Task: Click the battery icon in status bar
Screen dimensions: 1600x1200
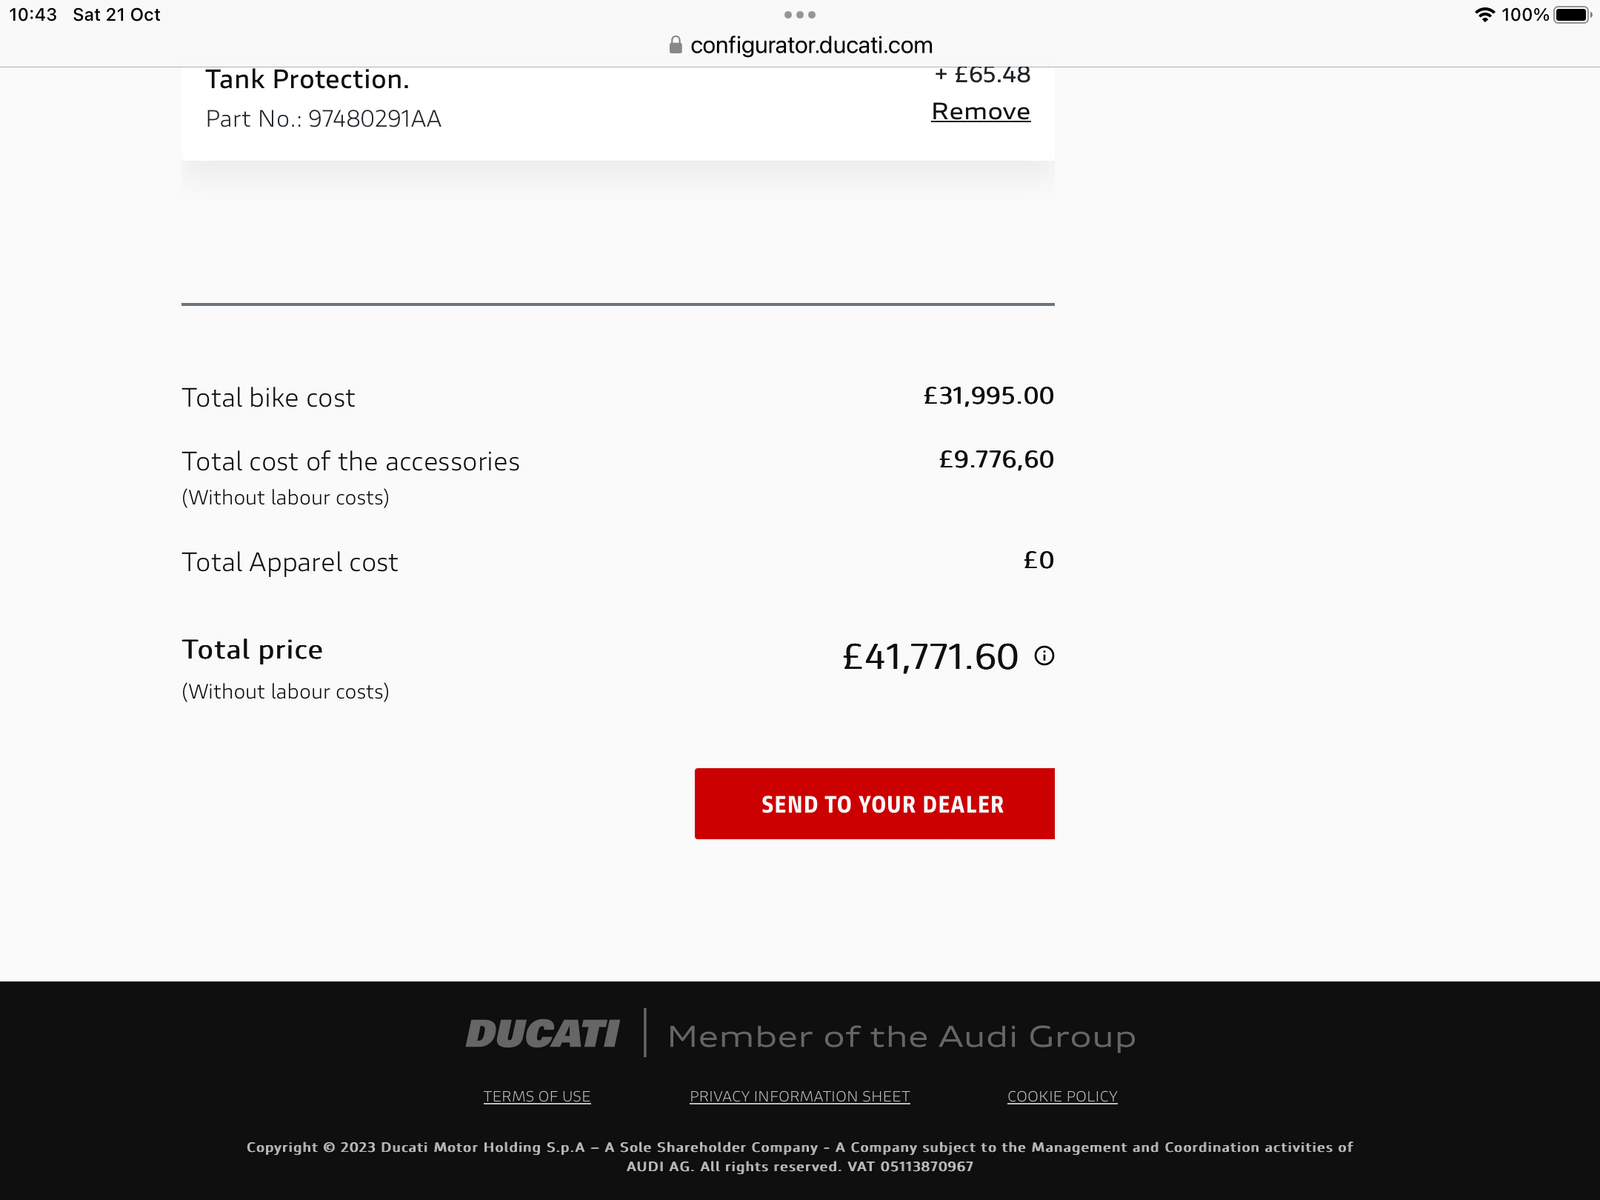Action: click(x=1571, y=15)
